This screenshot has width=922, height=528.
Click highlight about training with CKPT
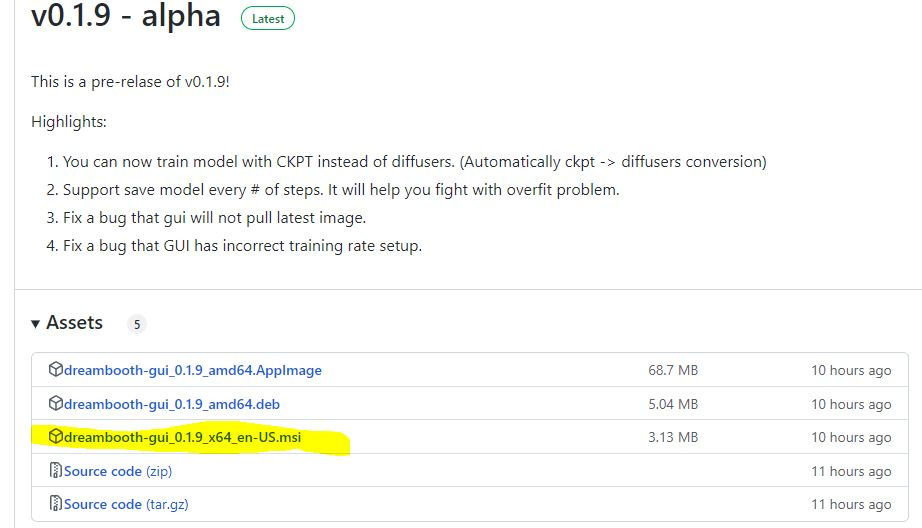click(x=415, y=162)
